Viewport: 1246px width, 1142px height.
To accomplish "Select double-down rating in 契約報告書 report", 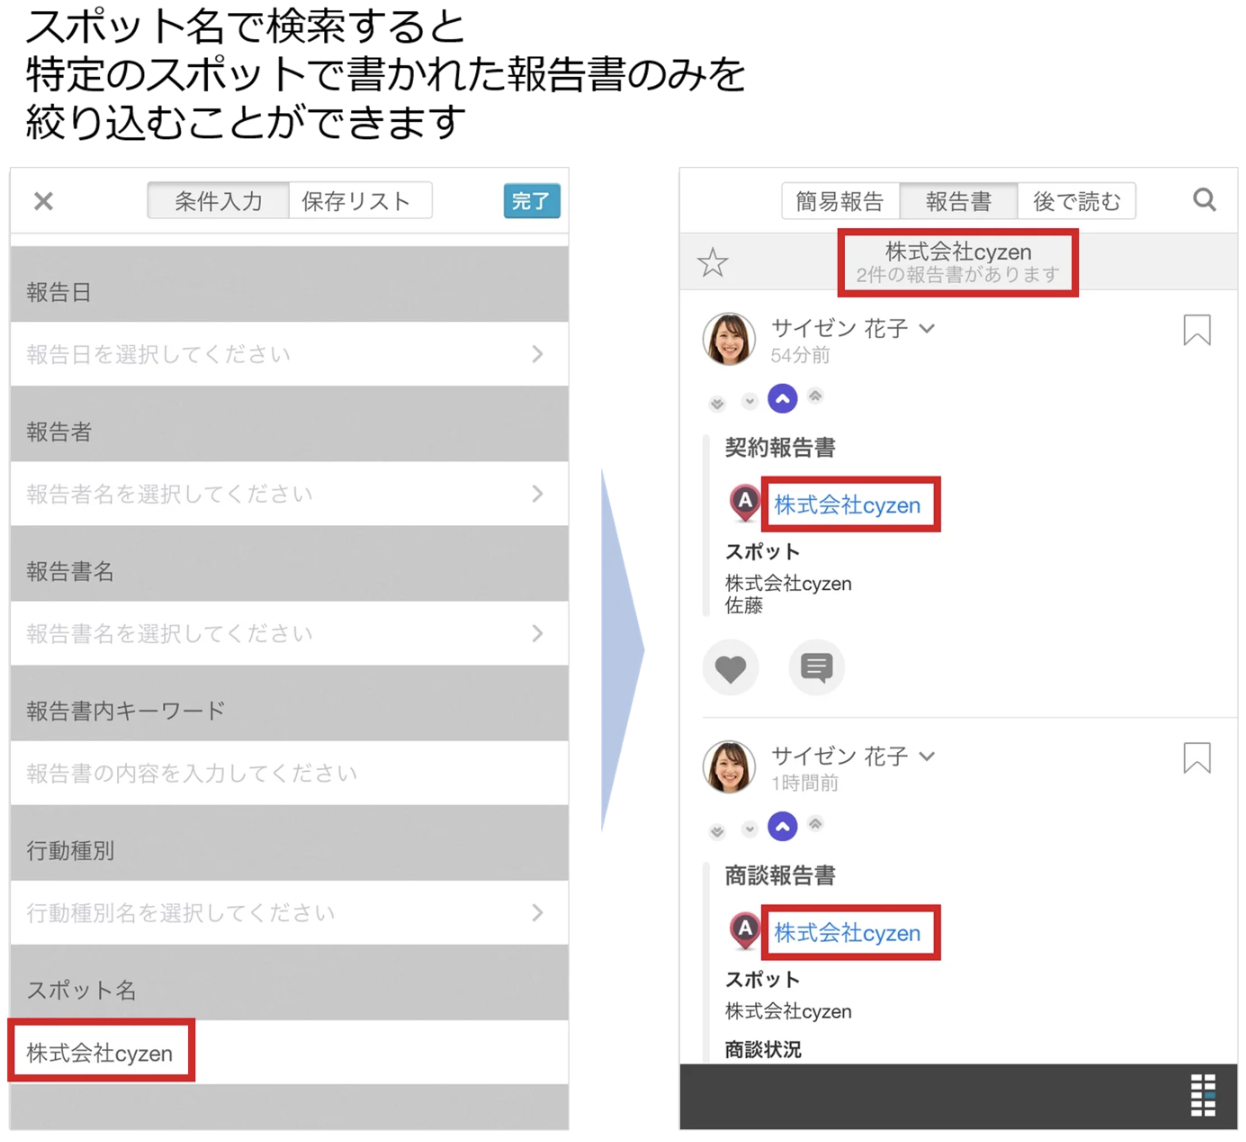I will click(x=717, y=403).
